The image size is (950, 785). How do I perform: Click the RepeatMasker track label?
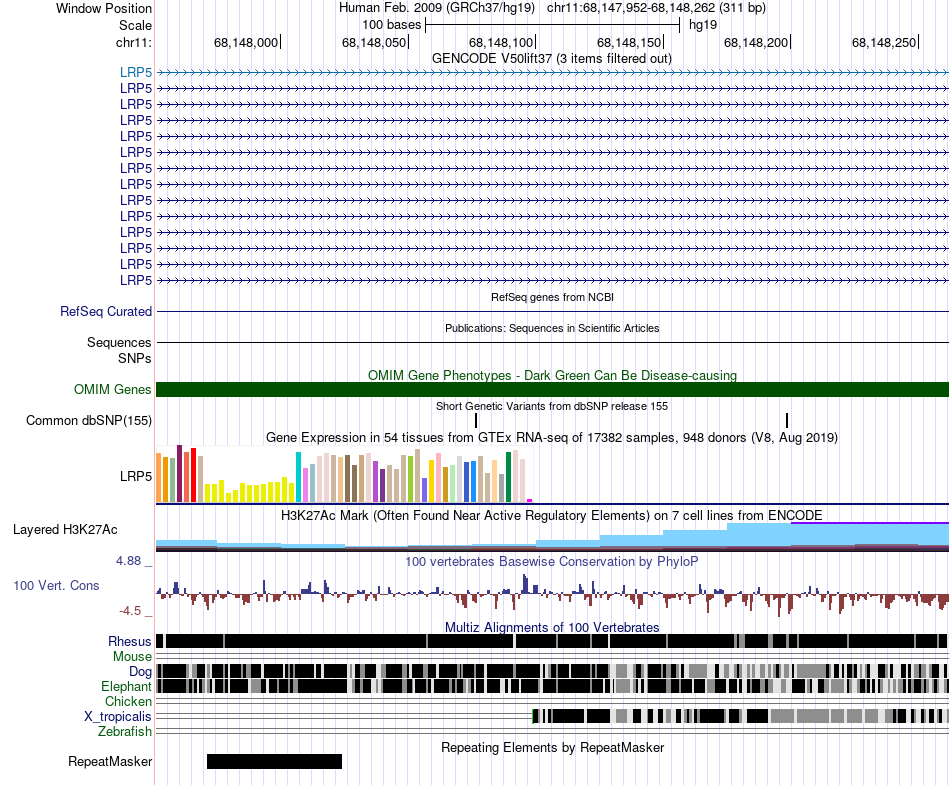(110, 761)
